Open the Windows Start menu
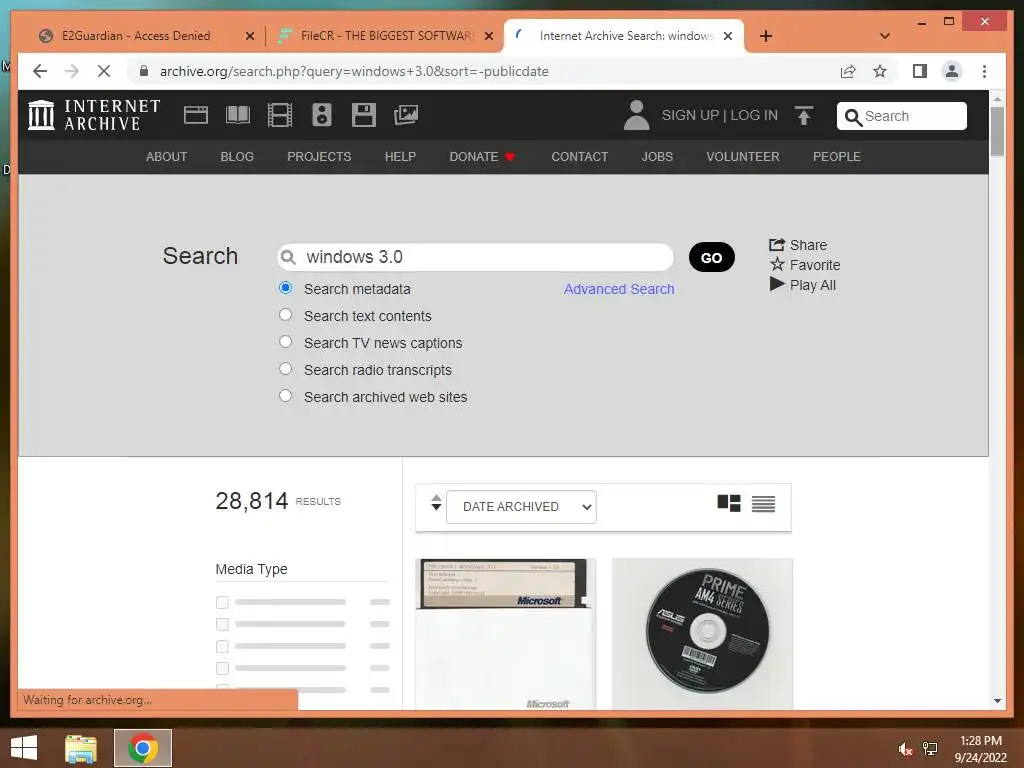The height and width of the screenshot is (768, 1024). (x=24, y=748)
